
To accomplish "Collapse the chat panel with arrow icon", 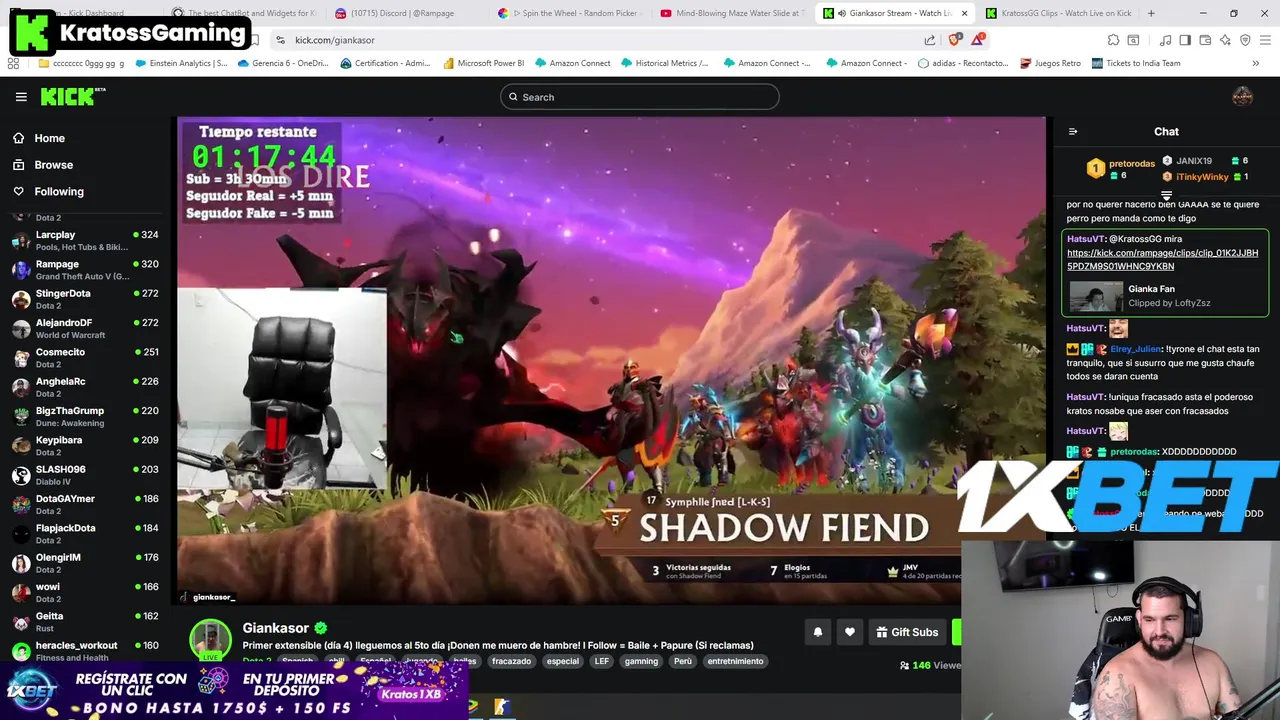I will (x=1073, y=132).
